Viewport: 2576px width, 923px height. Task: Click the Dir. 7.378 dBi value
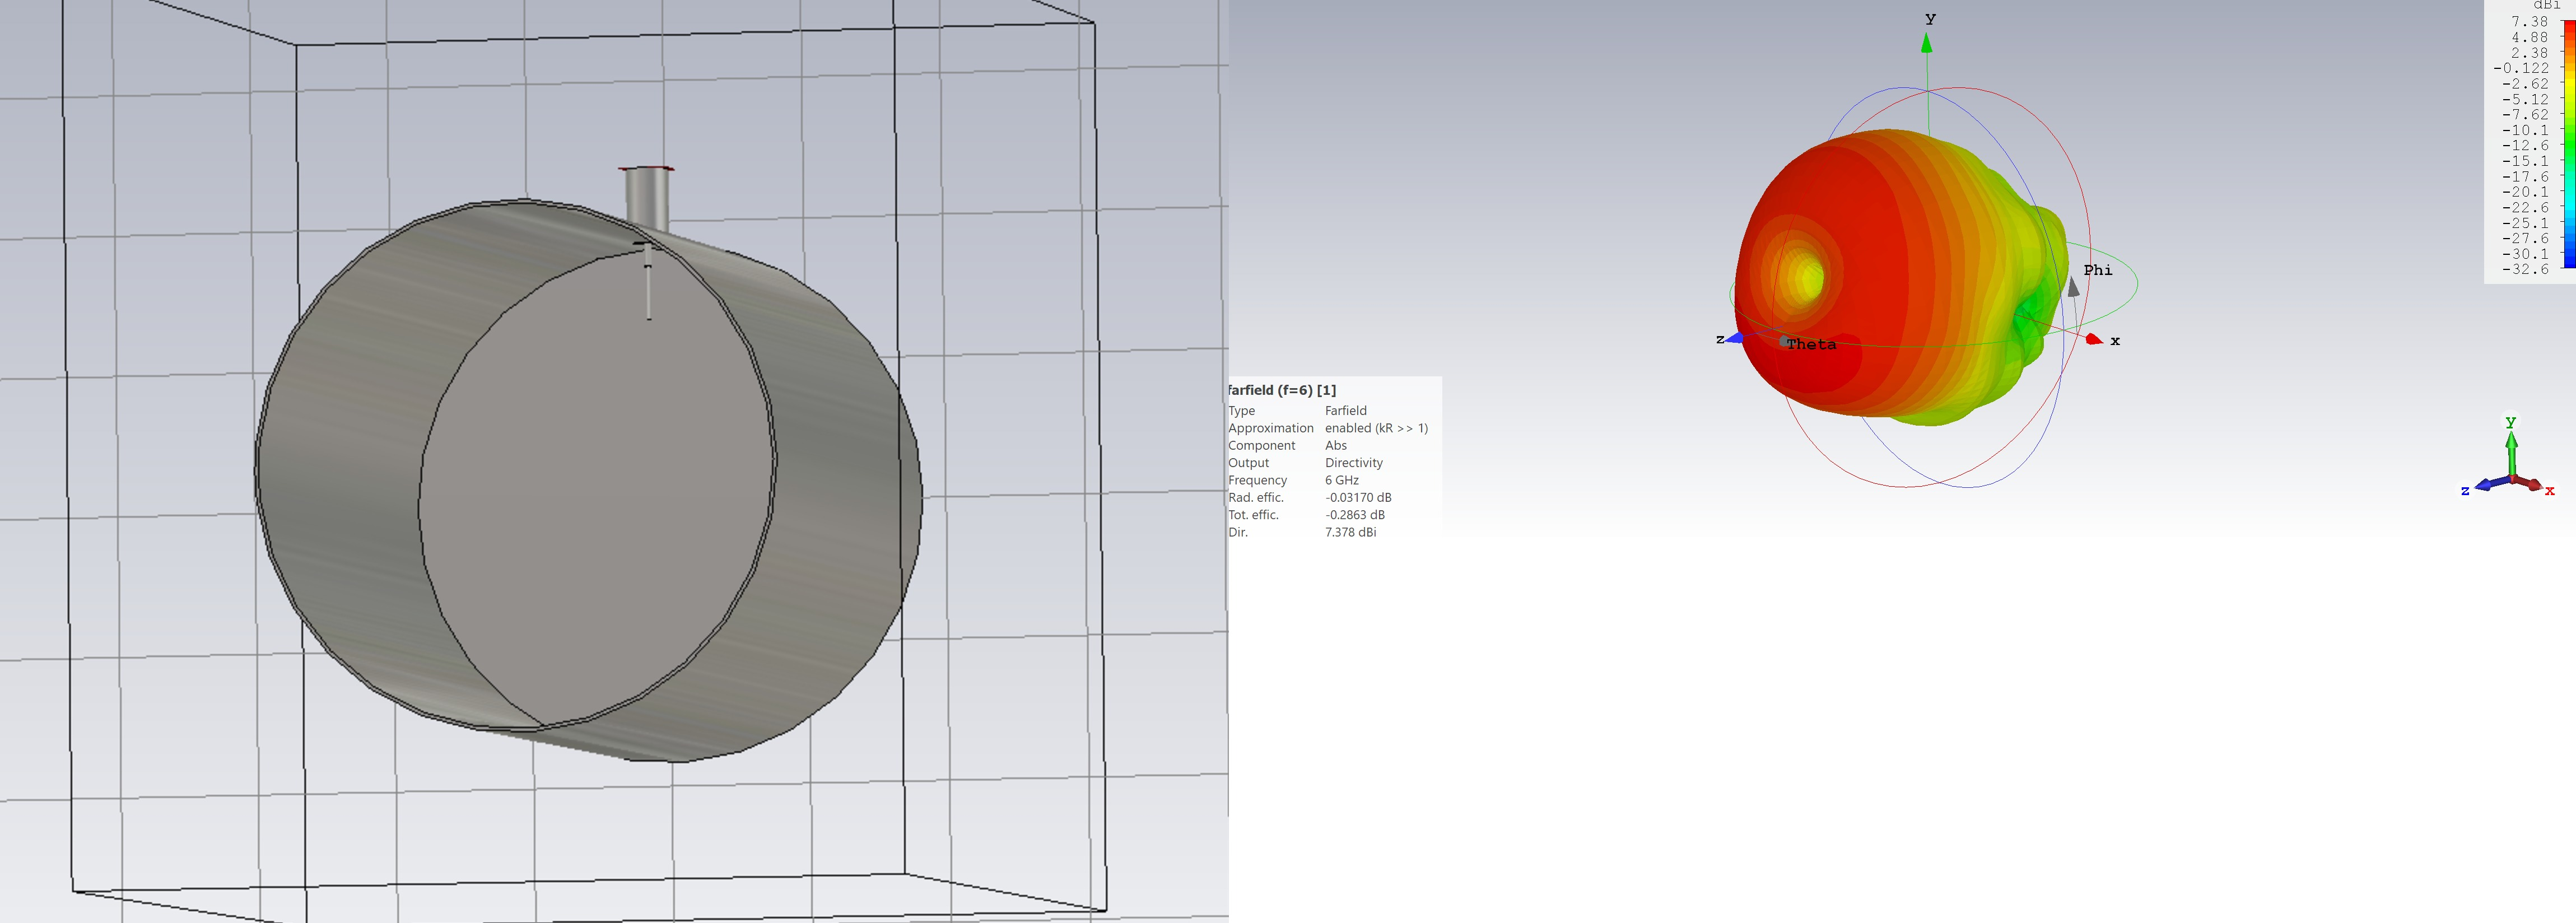[x=1351, y=532]
